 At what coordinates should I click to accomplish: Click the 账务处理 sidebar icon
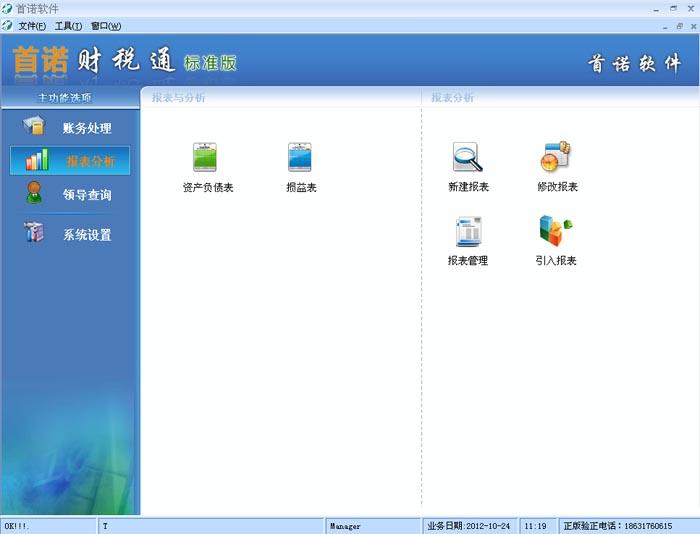[x=34, y=127]
